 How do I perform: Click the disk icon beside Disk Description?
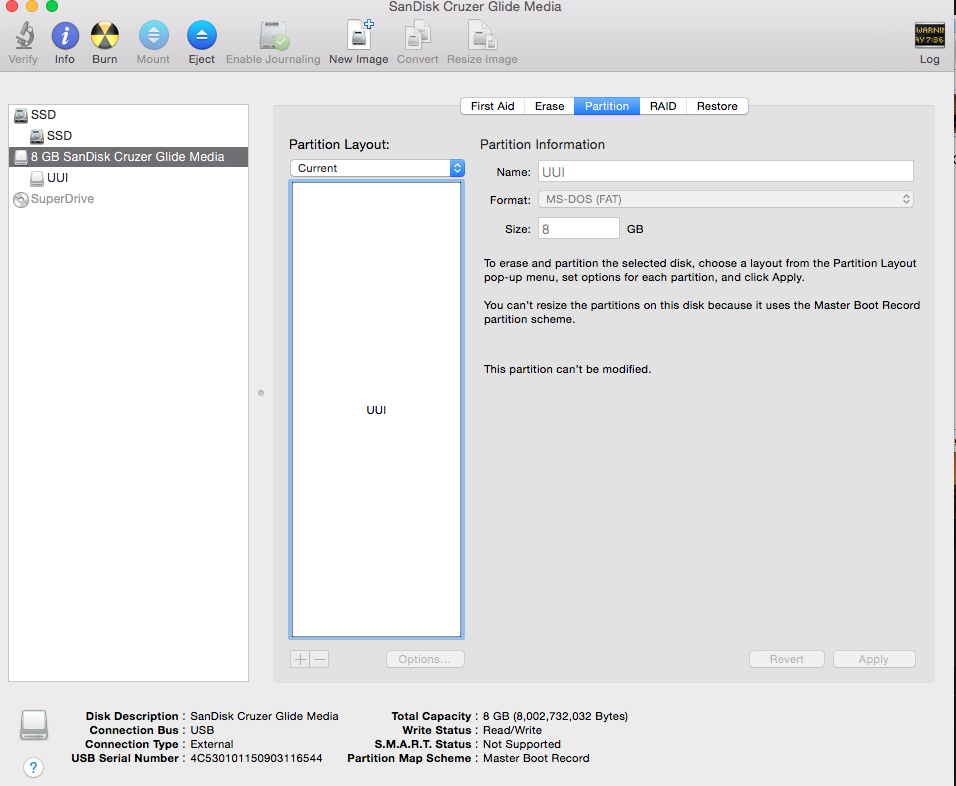click(34, 725)
